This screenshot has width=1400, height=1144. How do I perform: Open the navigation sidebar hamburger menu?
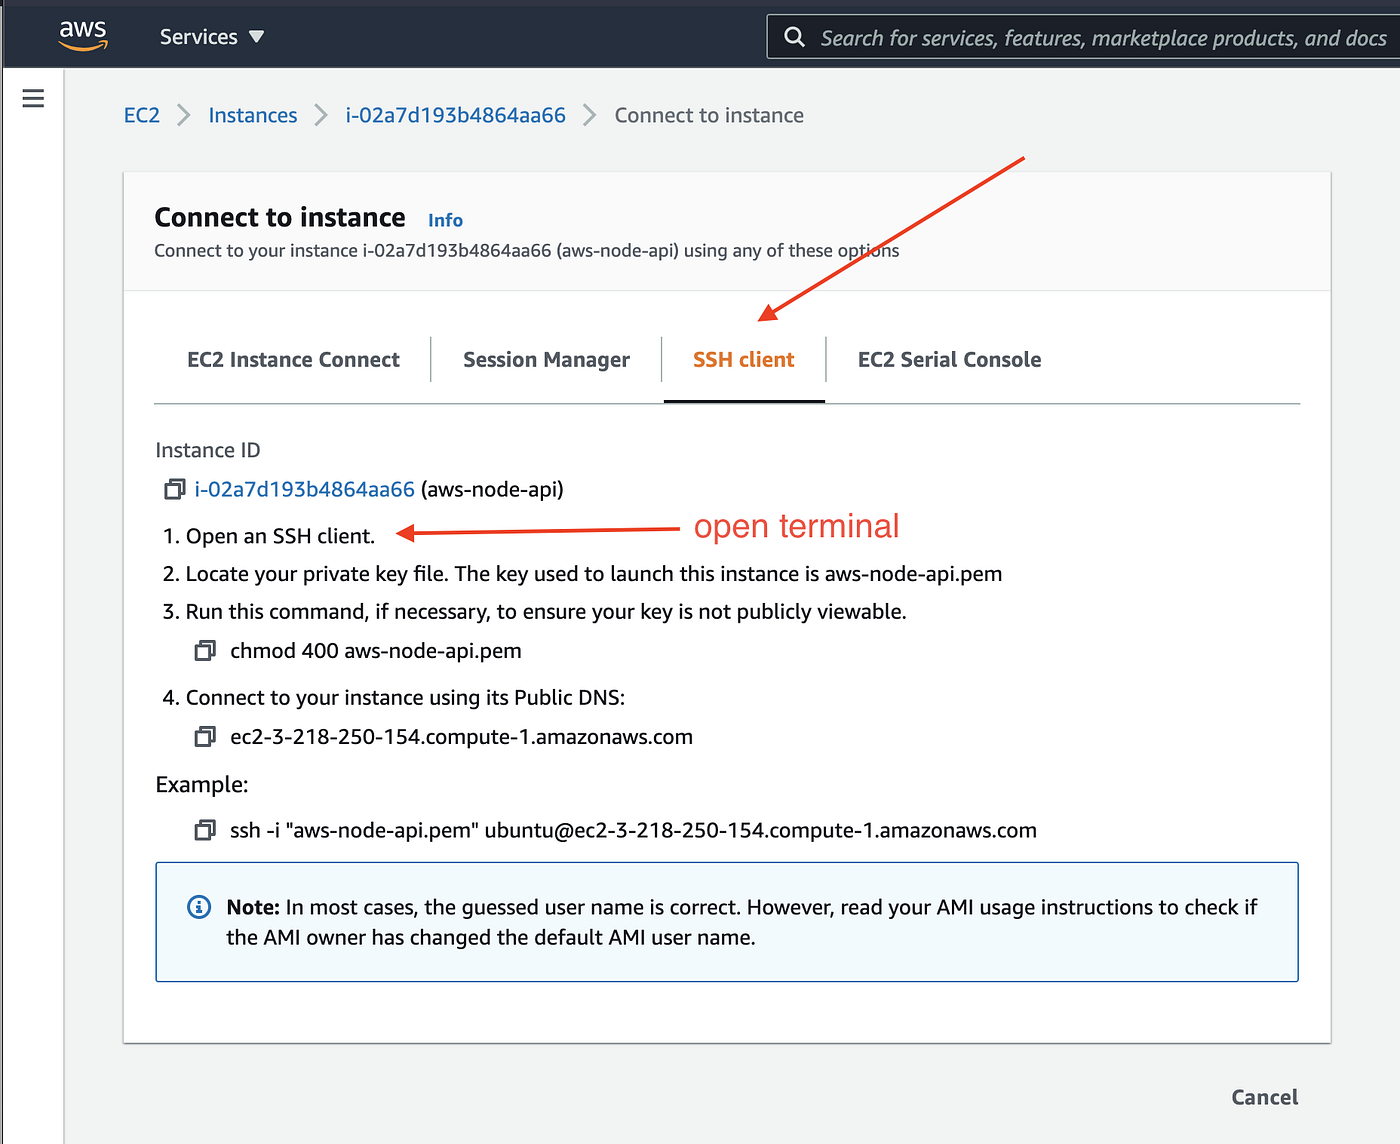click(33, 98)
